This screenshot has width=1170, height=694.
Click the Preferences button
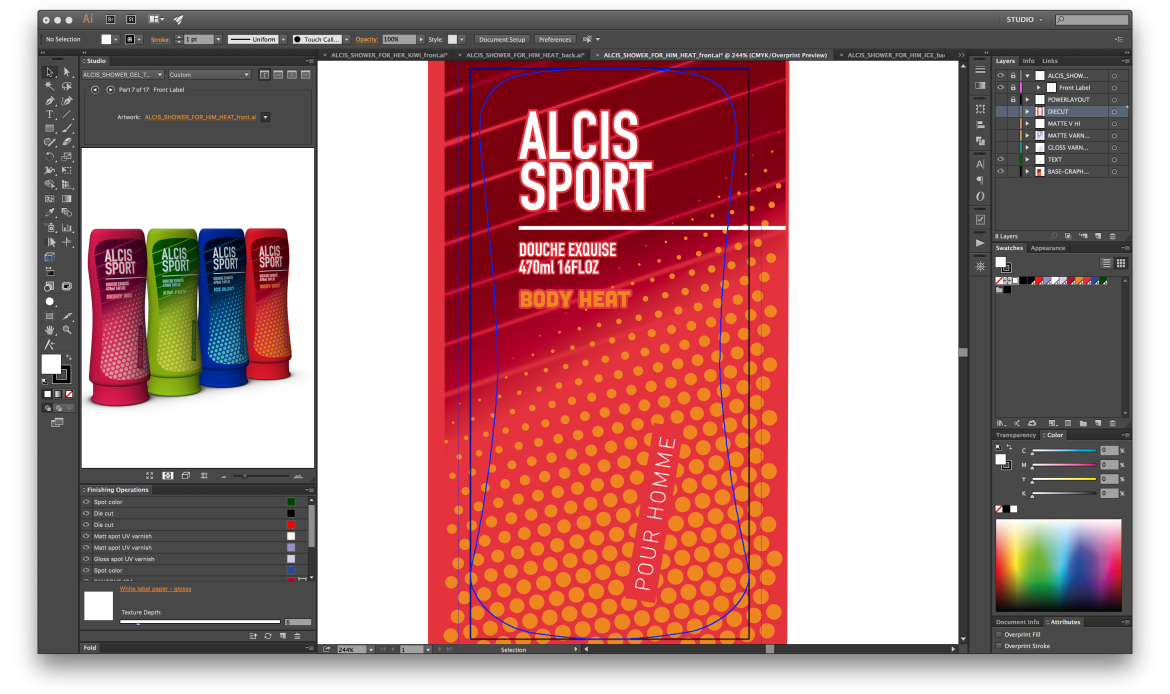coord(555,40)
